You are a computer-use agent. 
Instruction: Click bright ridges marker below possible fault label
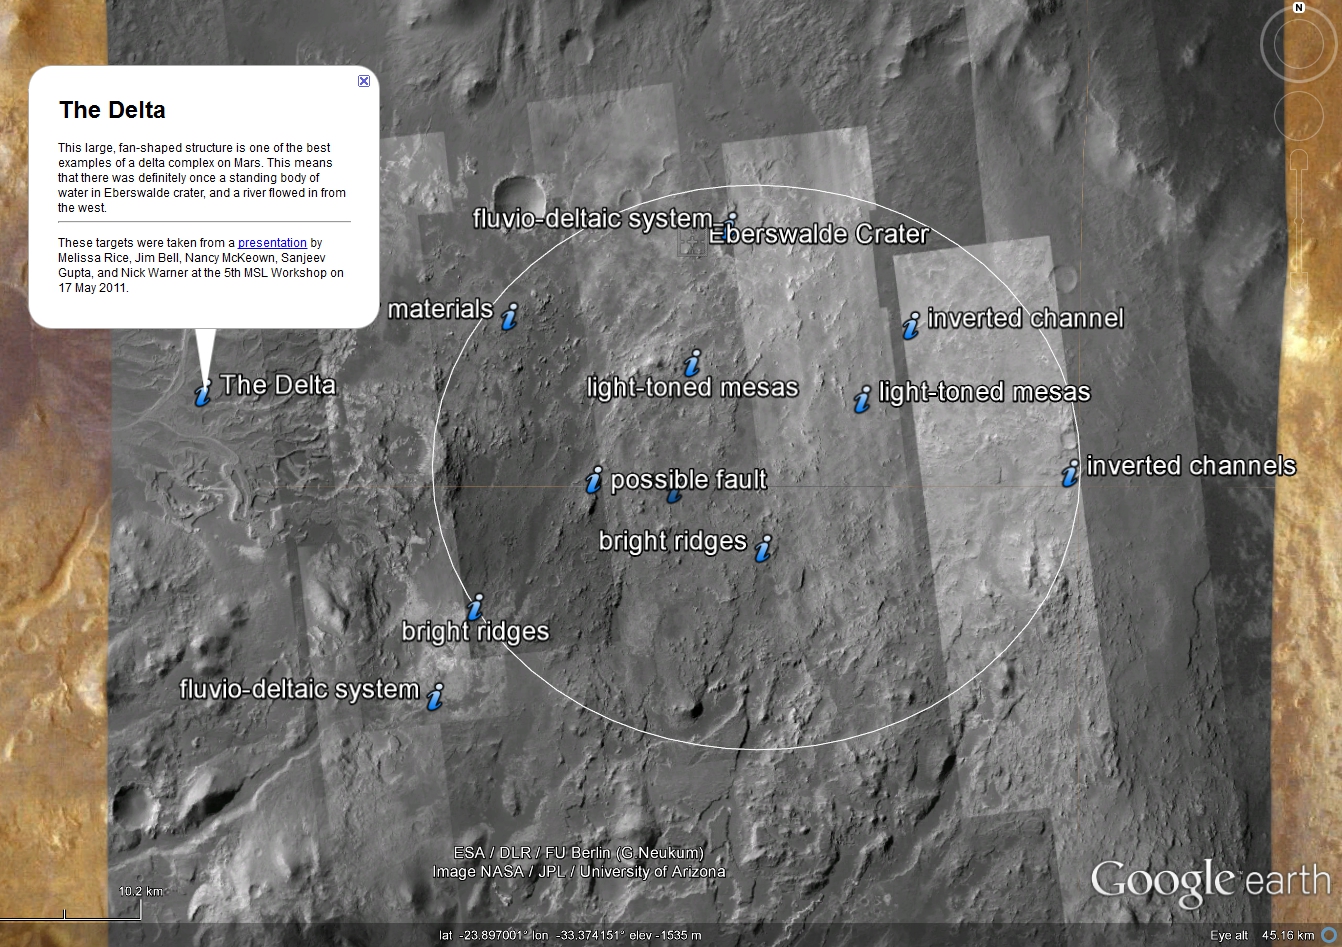[764, 548]
